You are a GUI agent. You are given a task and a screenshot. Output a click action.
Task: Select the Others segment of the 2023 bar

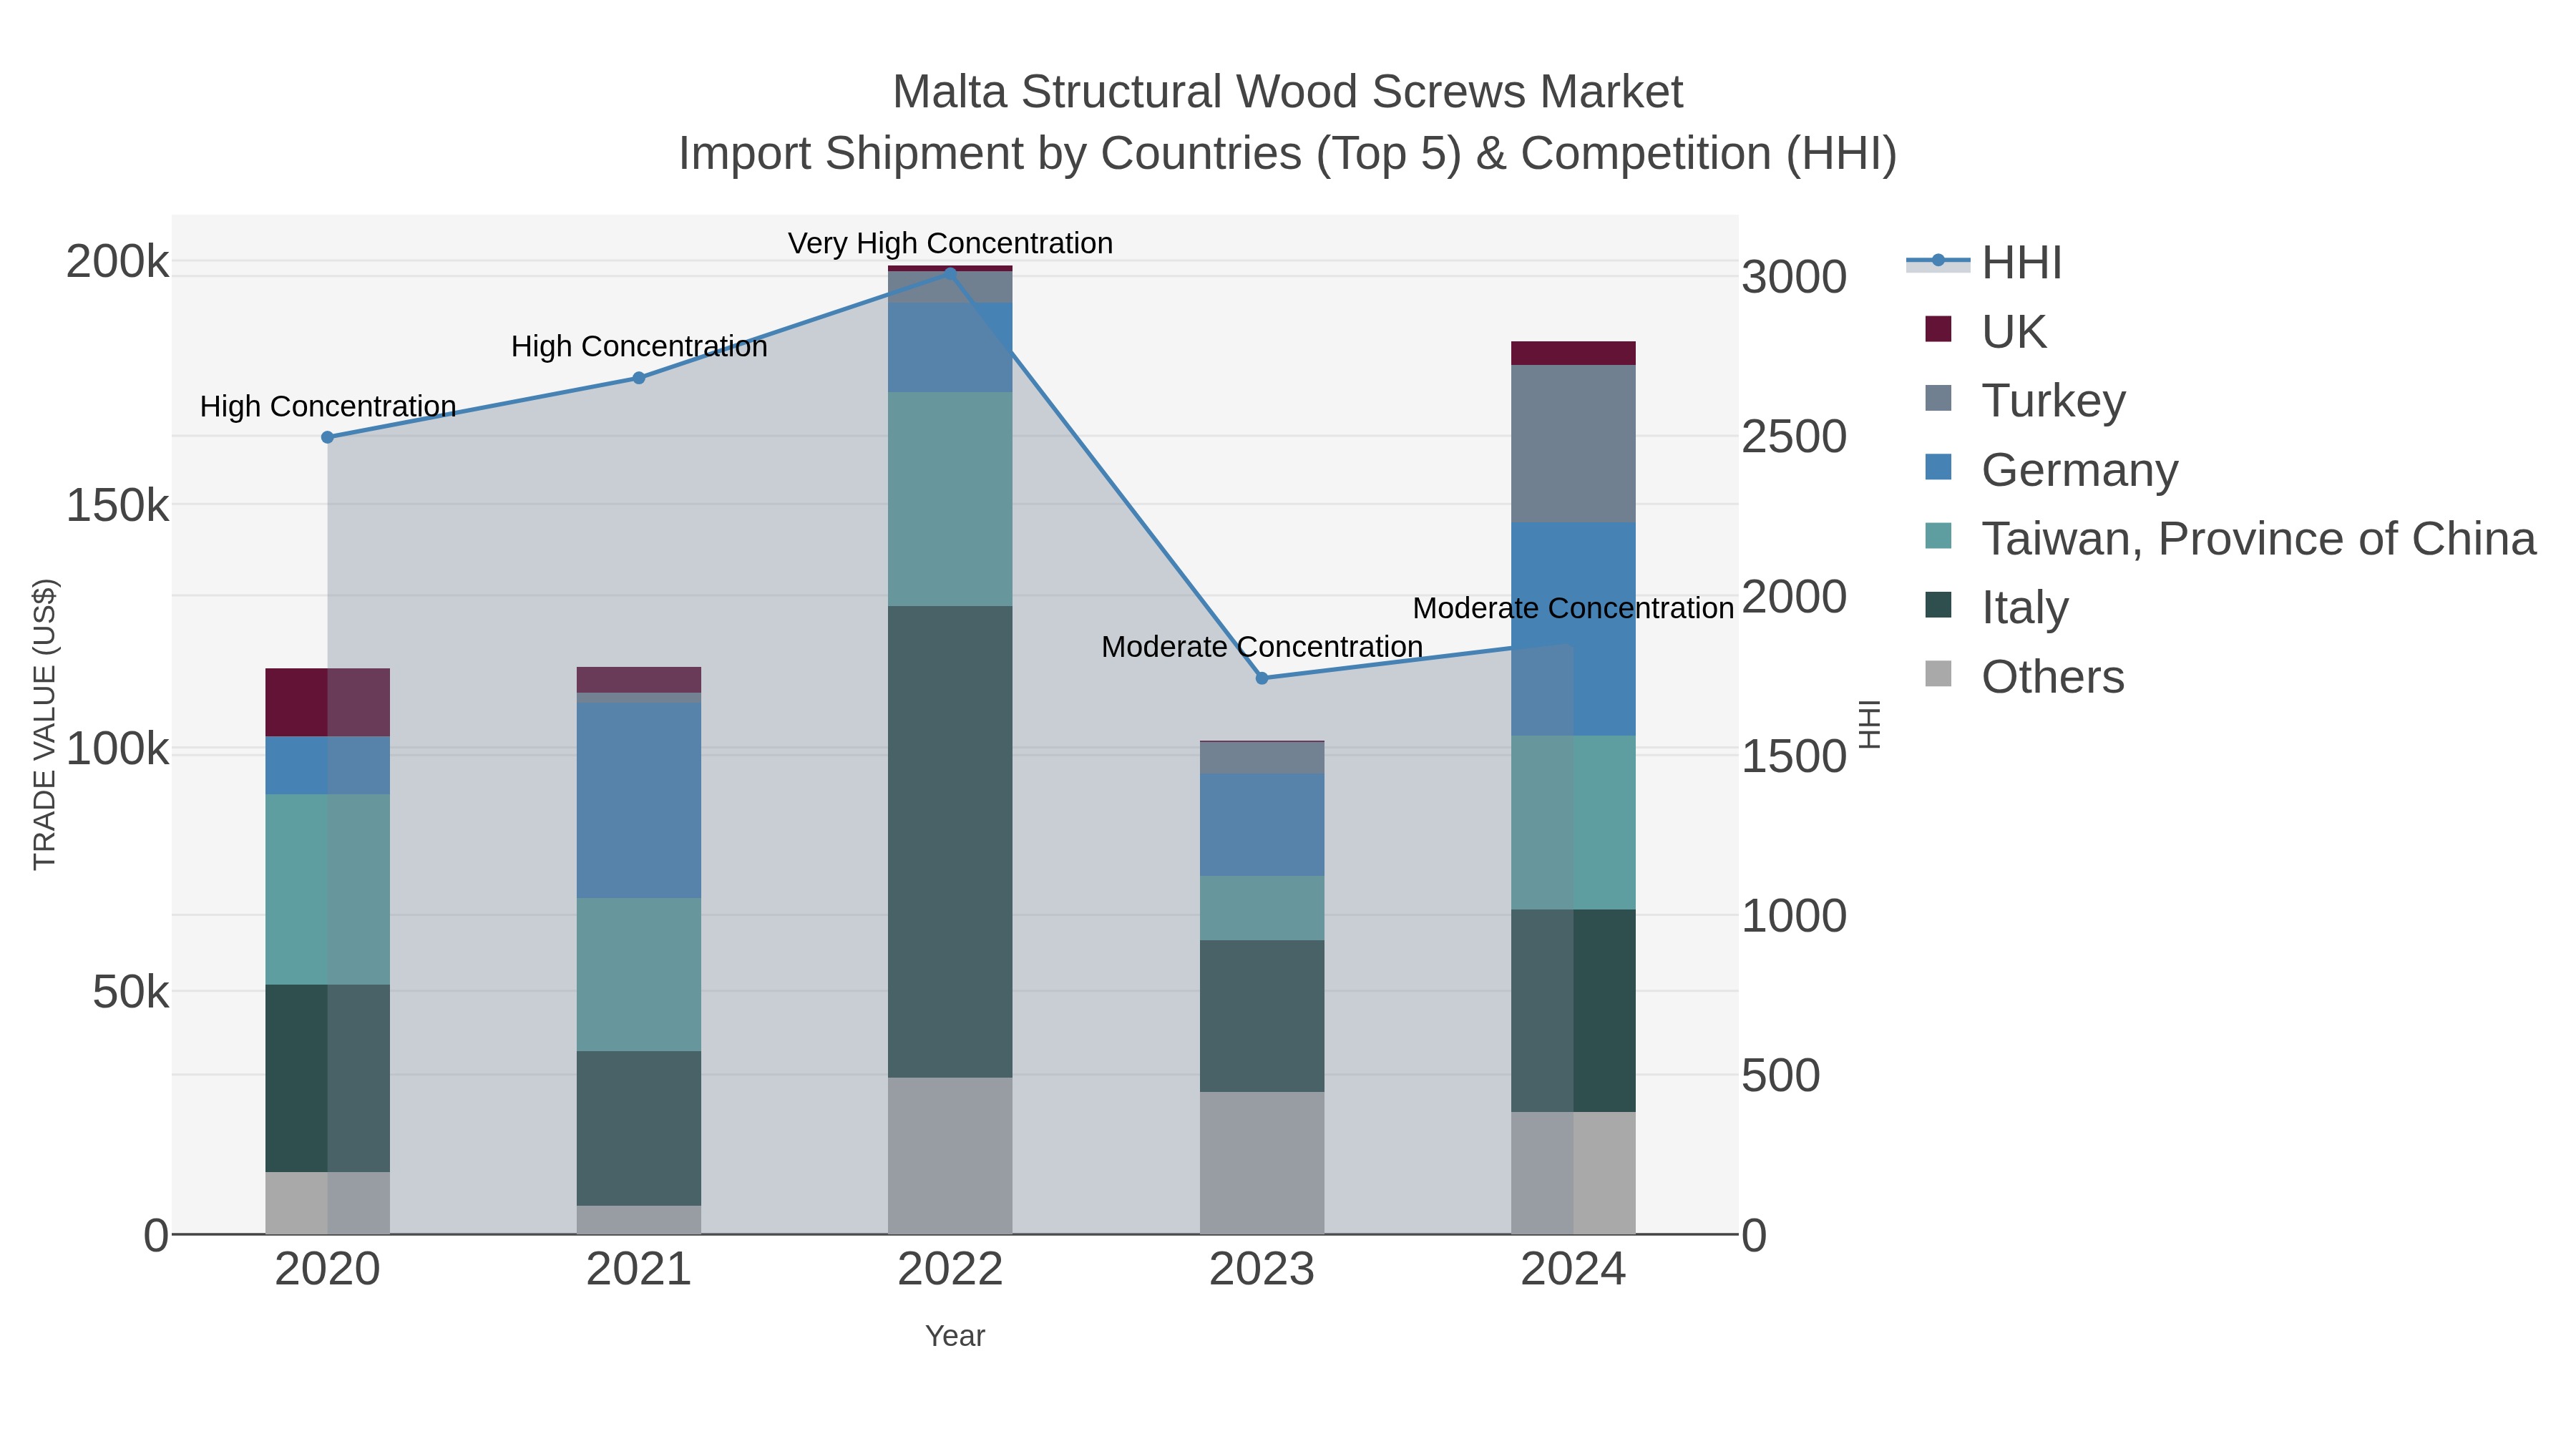1262,1162
